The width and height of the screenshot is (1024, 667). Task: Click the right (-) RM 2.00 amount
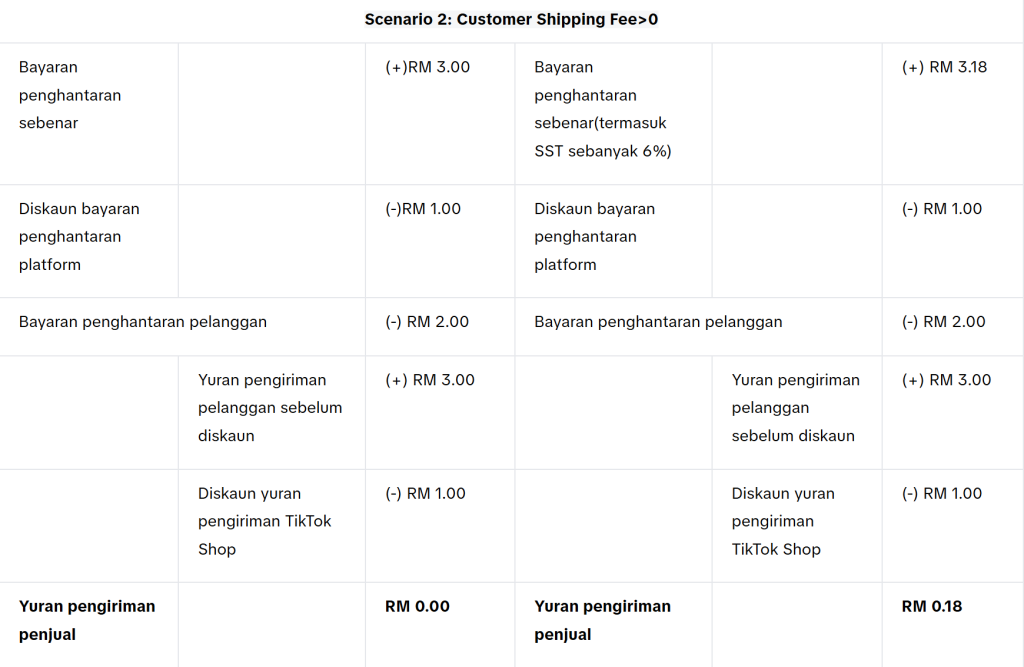click(x=944, y=322)
